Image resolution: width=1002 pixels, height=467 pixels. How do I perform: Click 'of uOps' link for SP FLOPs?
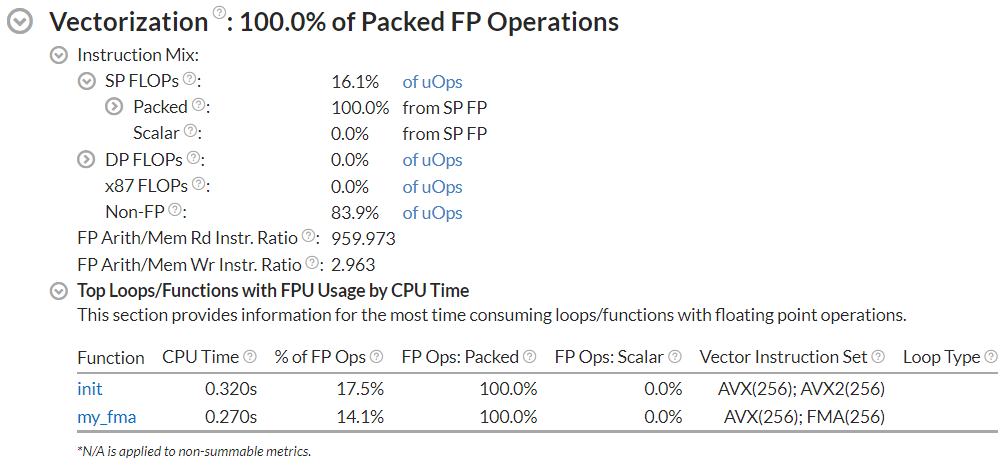pyautogui.click(x=432, y=82)
